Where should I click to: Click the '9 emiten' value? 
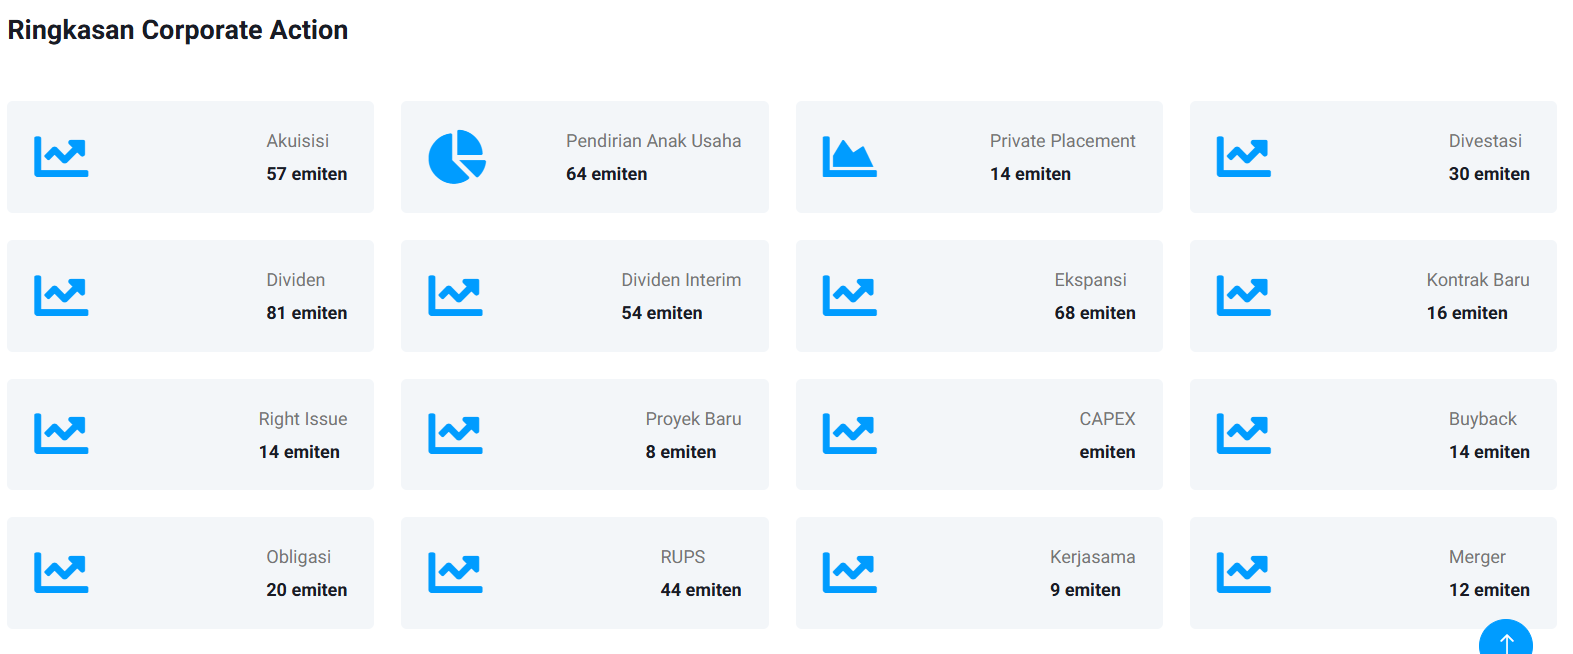(x=1085, y=590)
